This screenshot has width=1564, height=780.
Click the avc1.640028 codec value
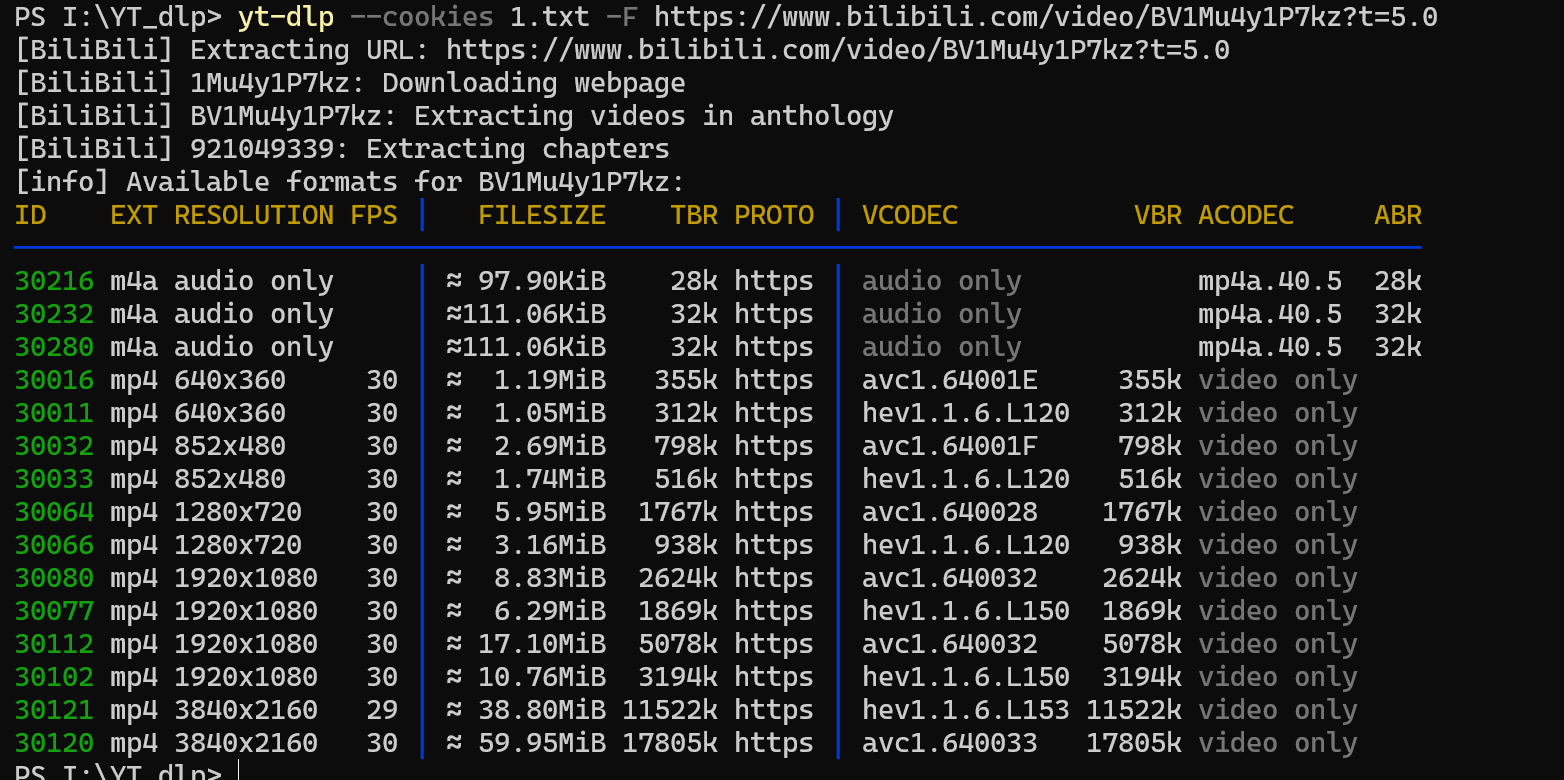tap(950, 512)
